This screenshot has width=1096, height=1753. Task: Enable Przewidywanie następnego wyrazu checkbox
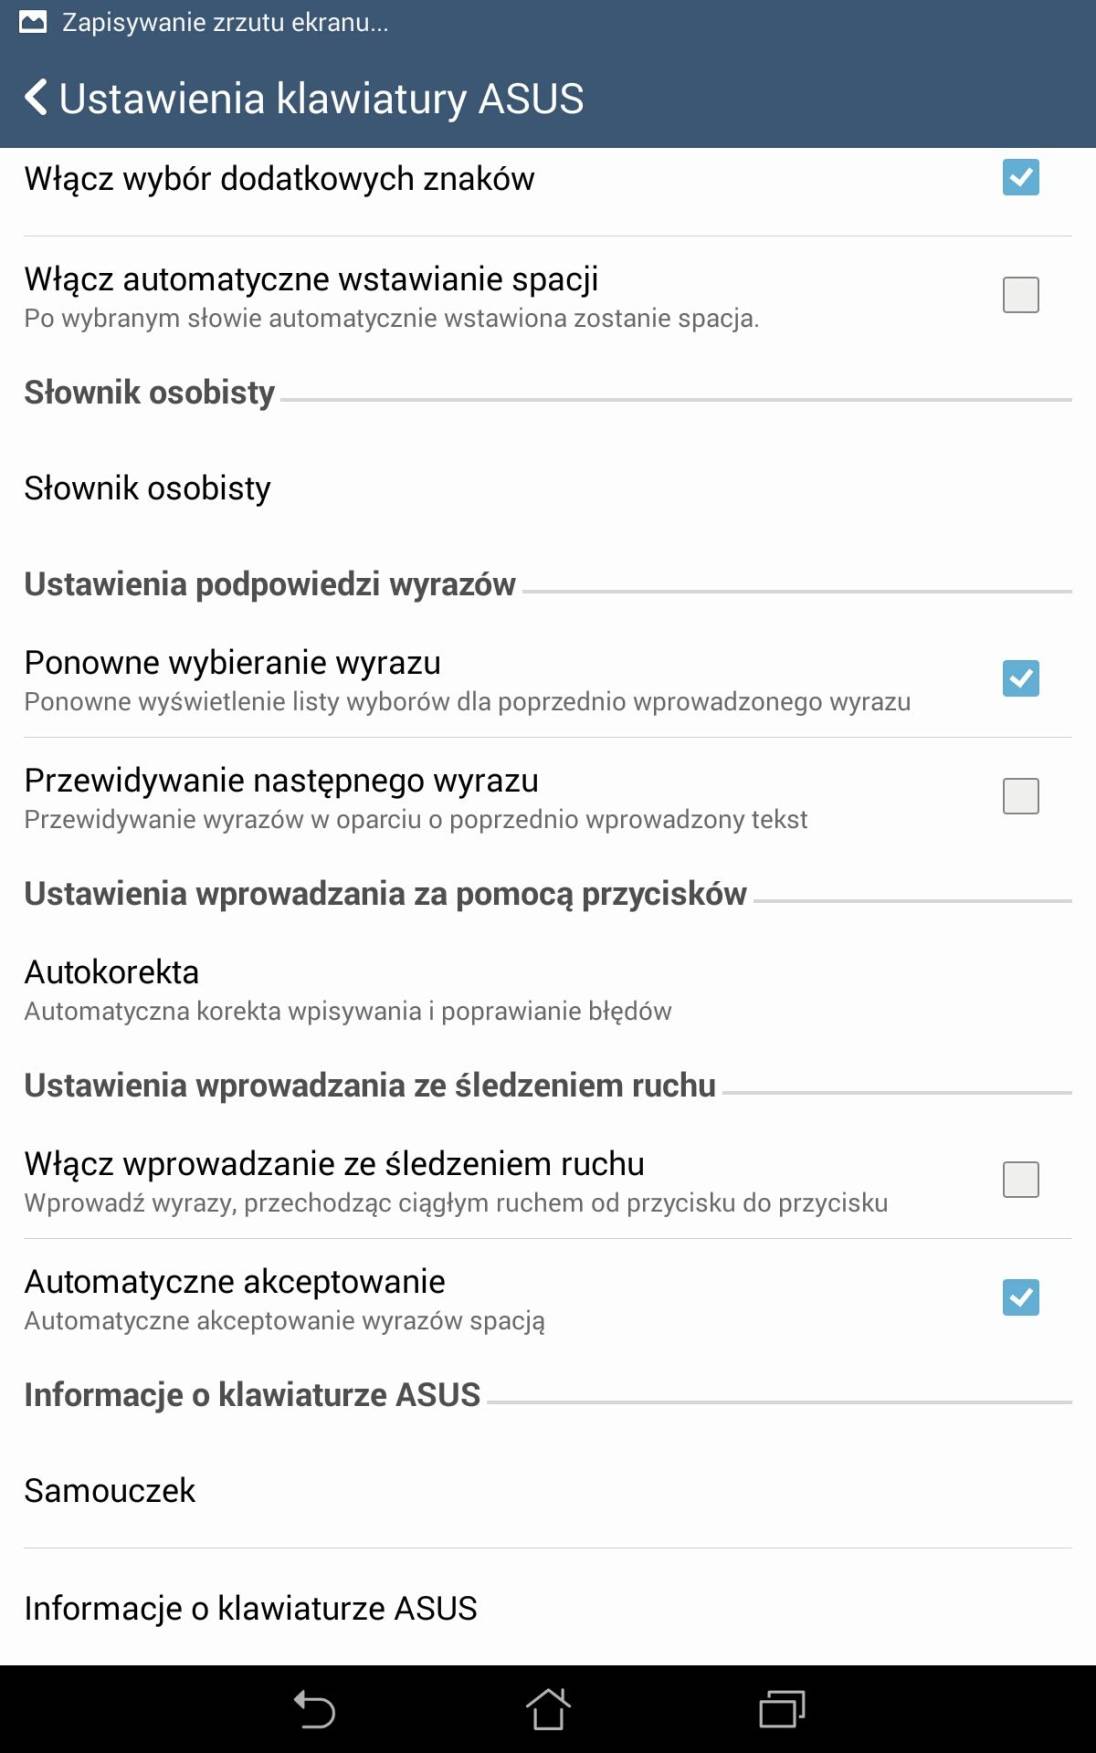coord(1020,796)
